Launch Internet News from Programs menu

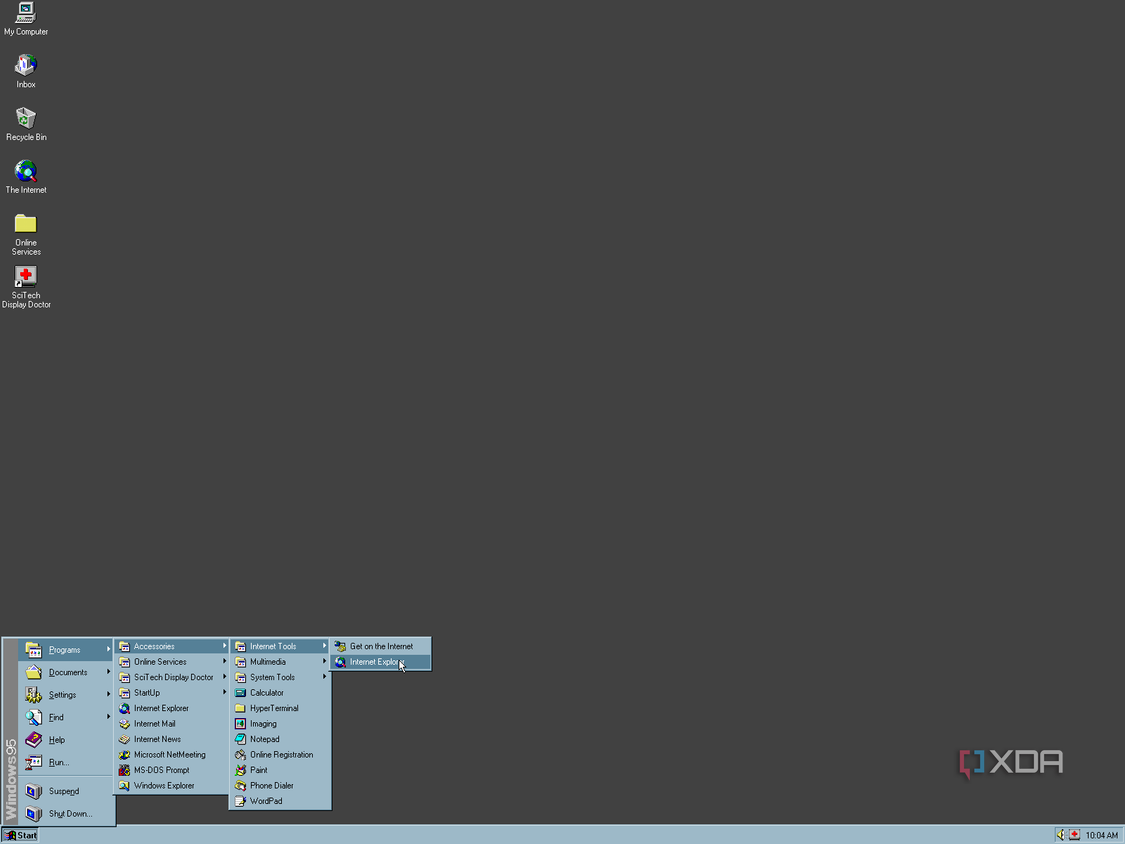click(x=172, y=739)
